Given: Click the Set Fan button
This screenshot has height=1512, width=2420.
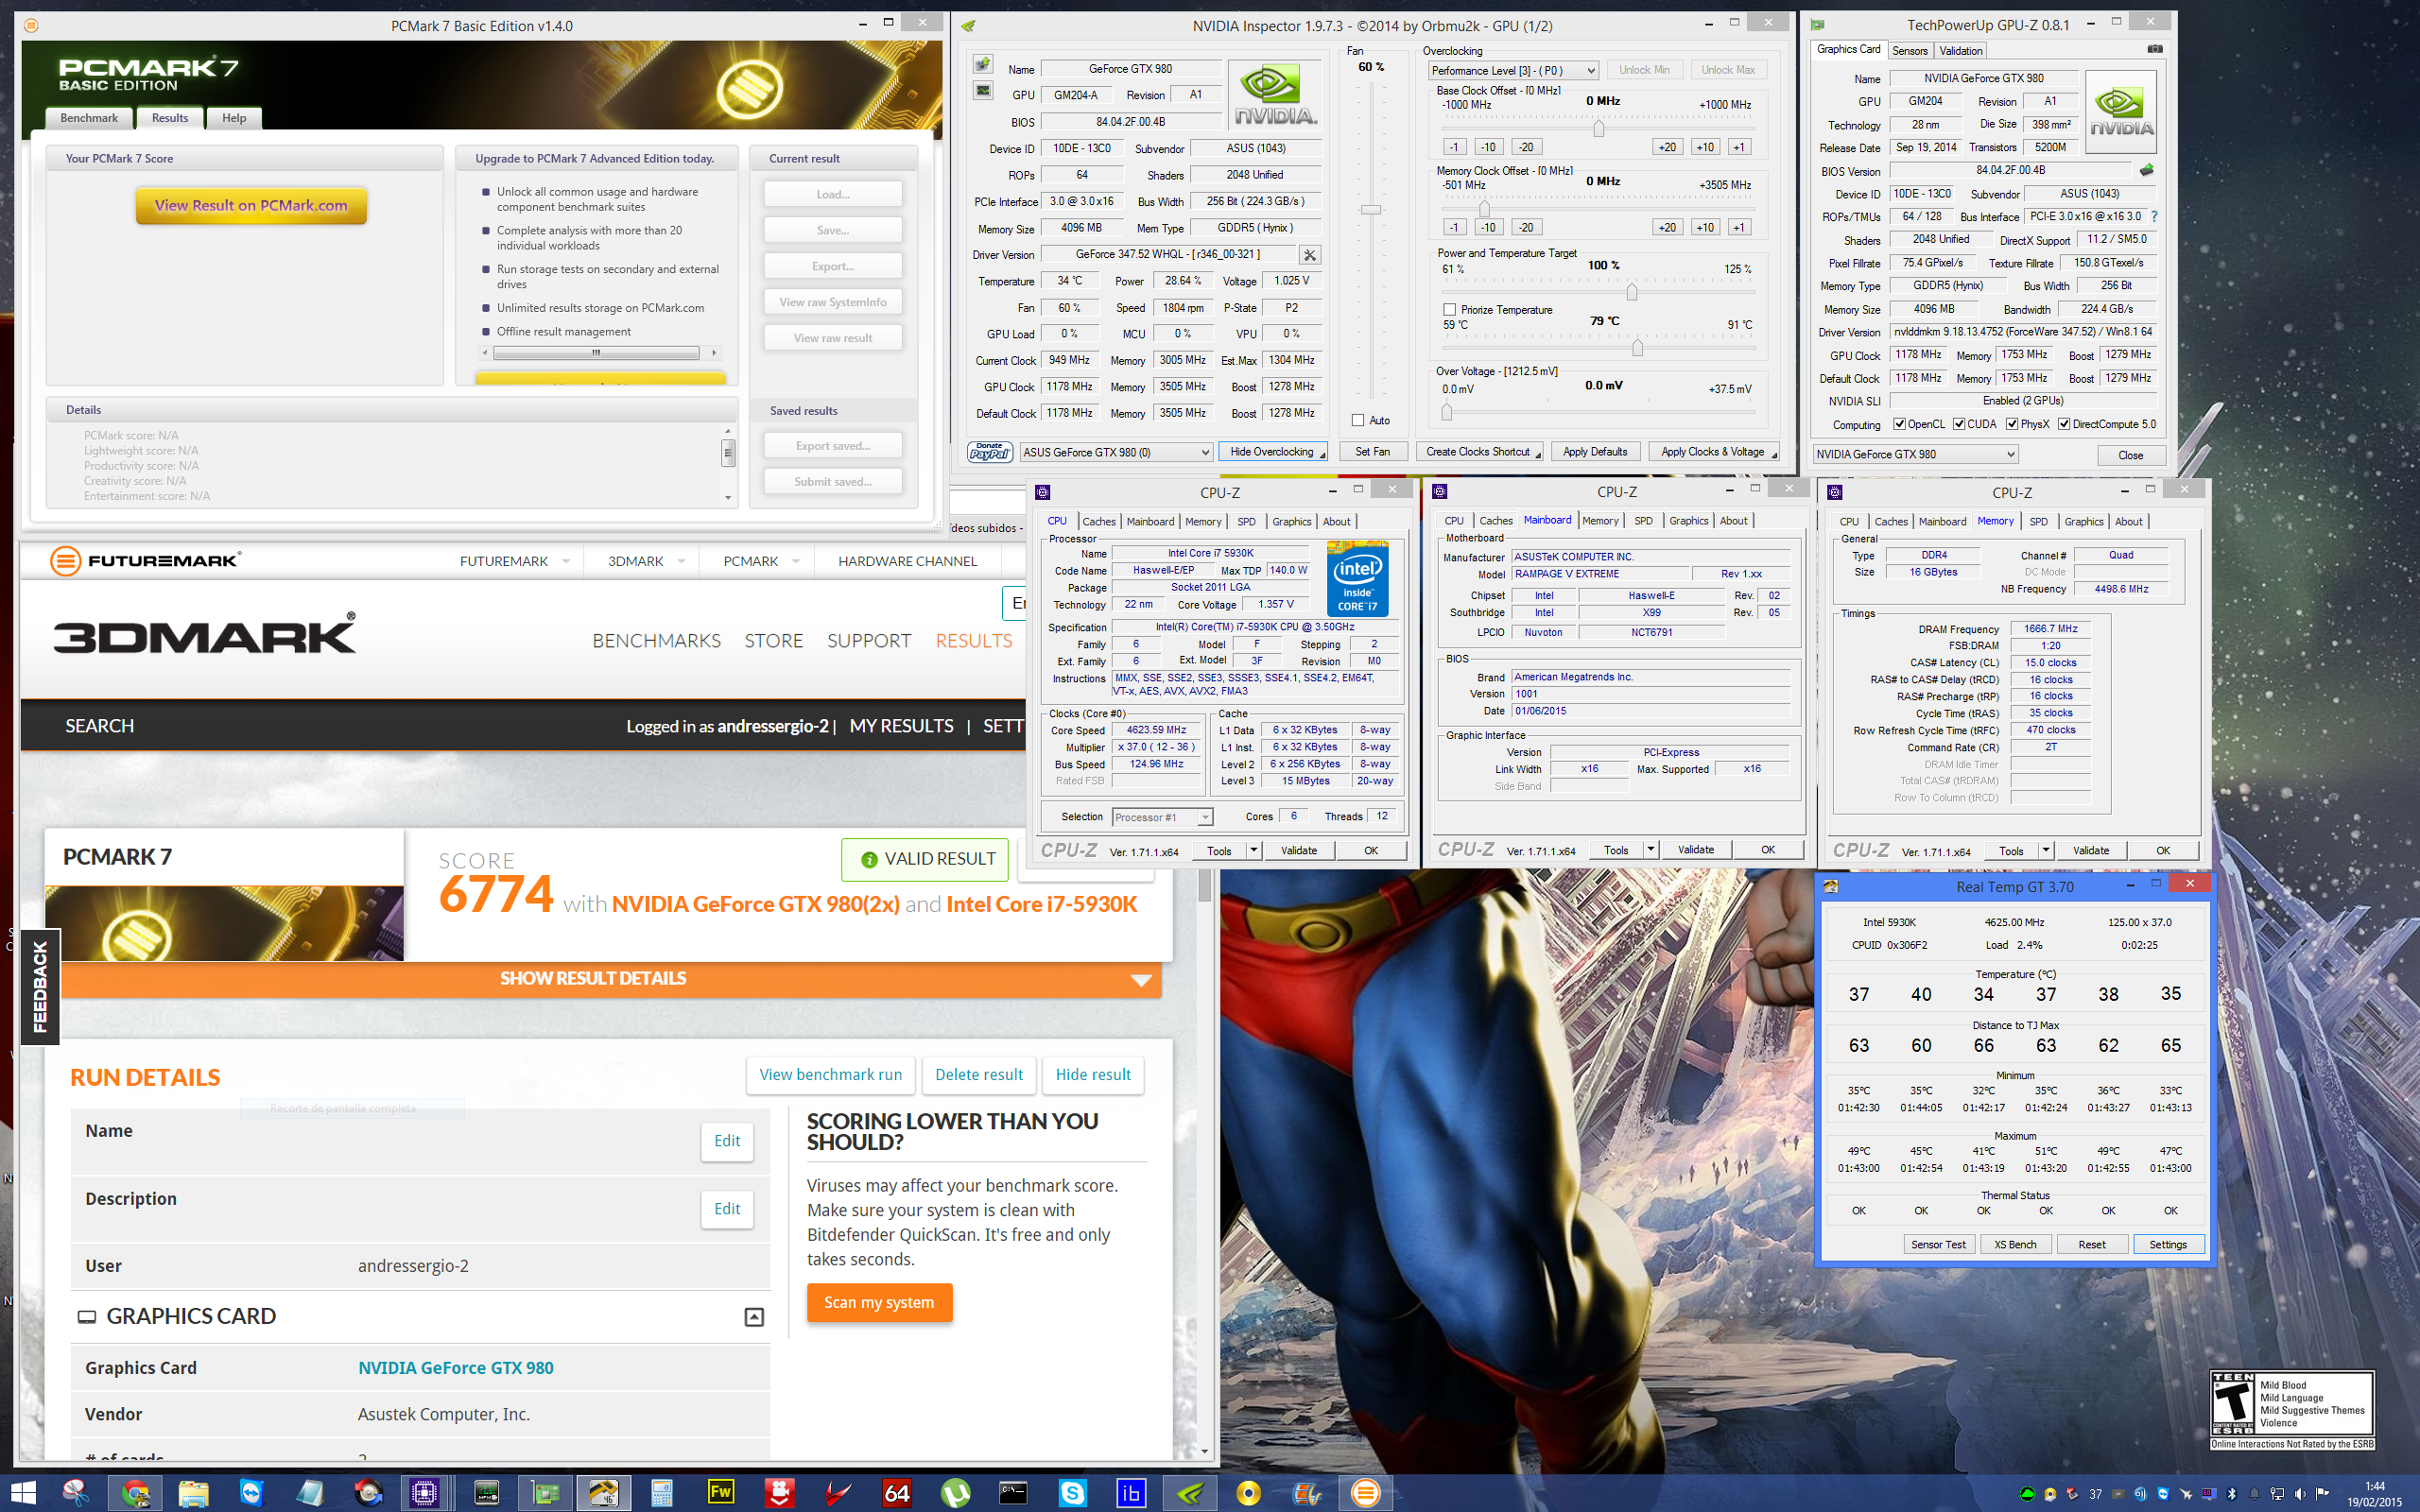Looking at the screenshot, I should (1372, 452).
